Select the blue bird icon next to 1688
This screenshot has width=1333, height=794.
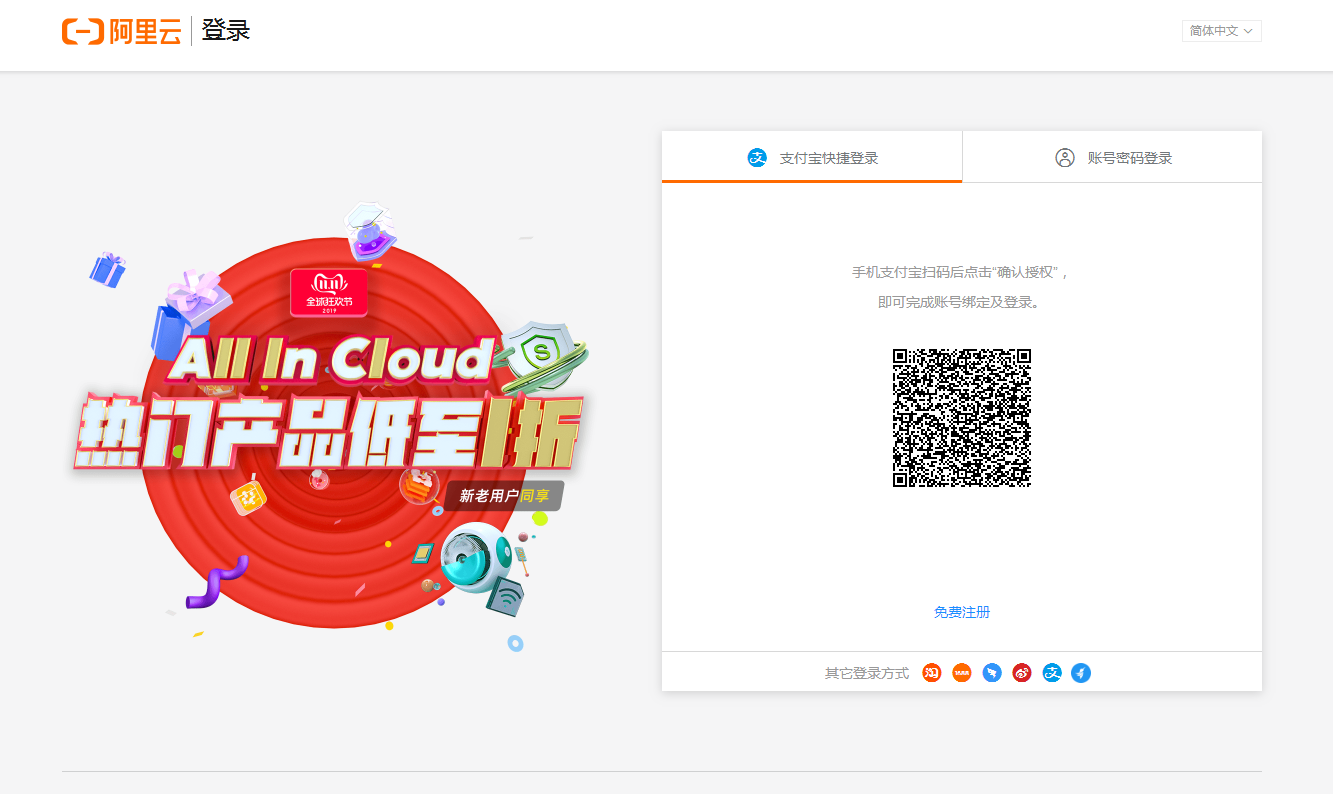point(992,673)
